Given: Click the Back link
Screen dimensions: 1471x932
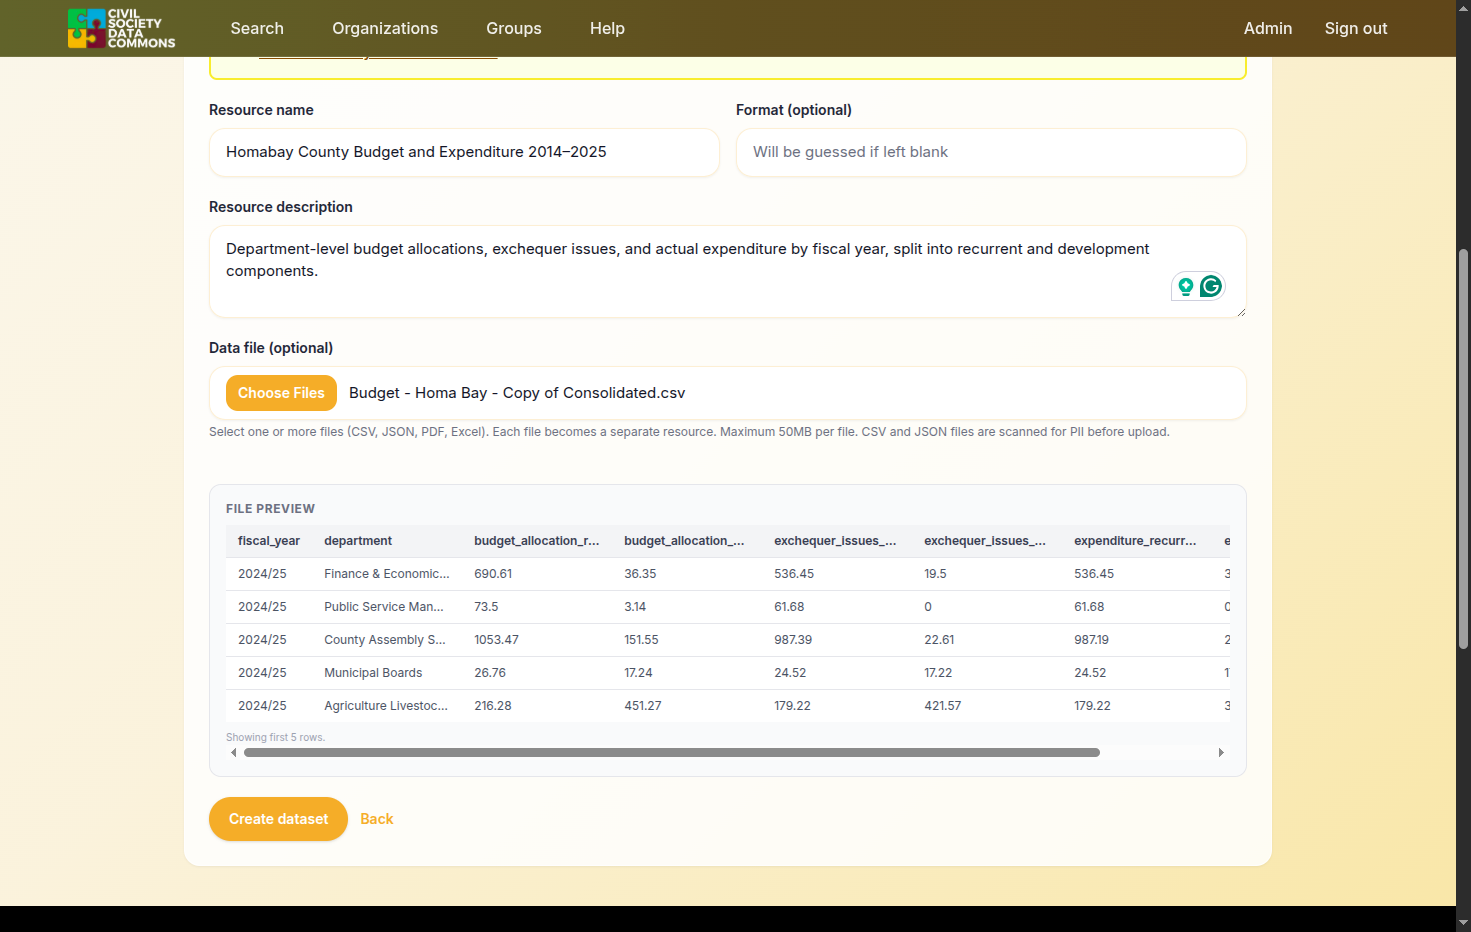Looking at the screenshot, I should 377,819.
